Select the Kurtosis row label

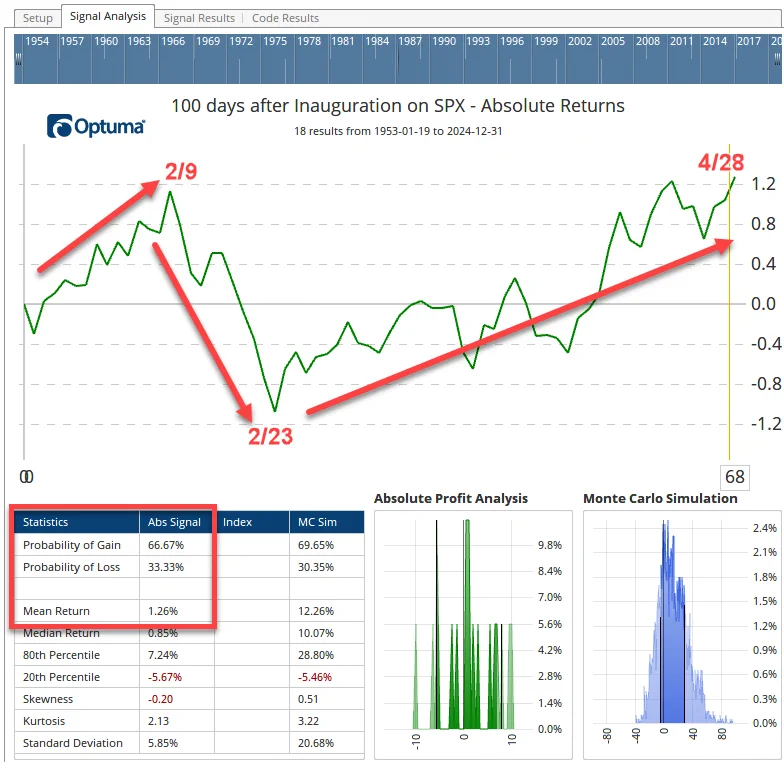(x=44, y=721)
